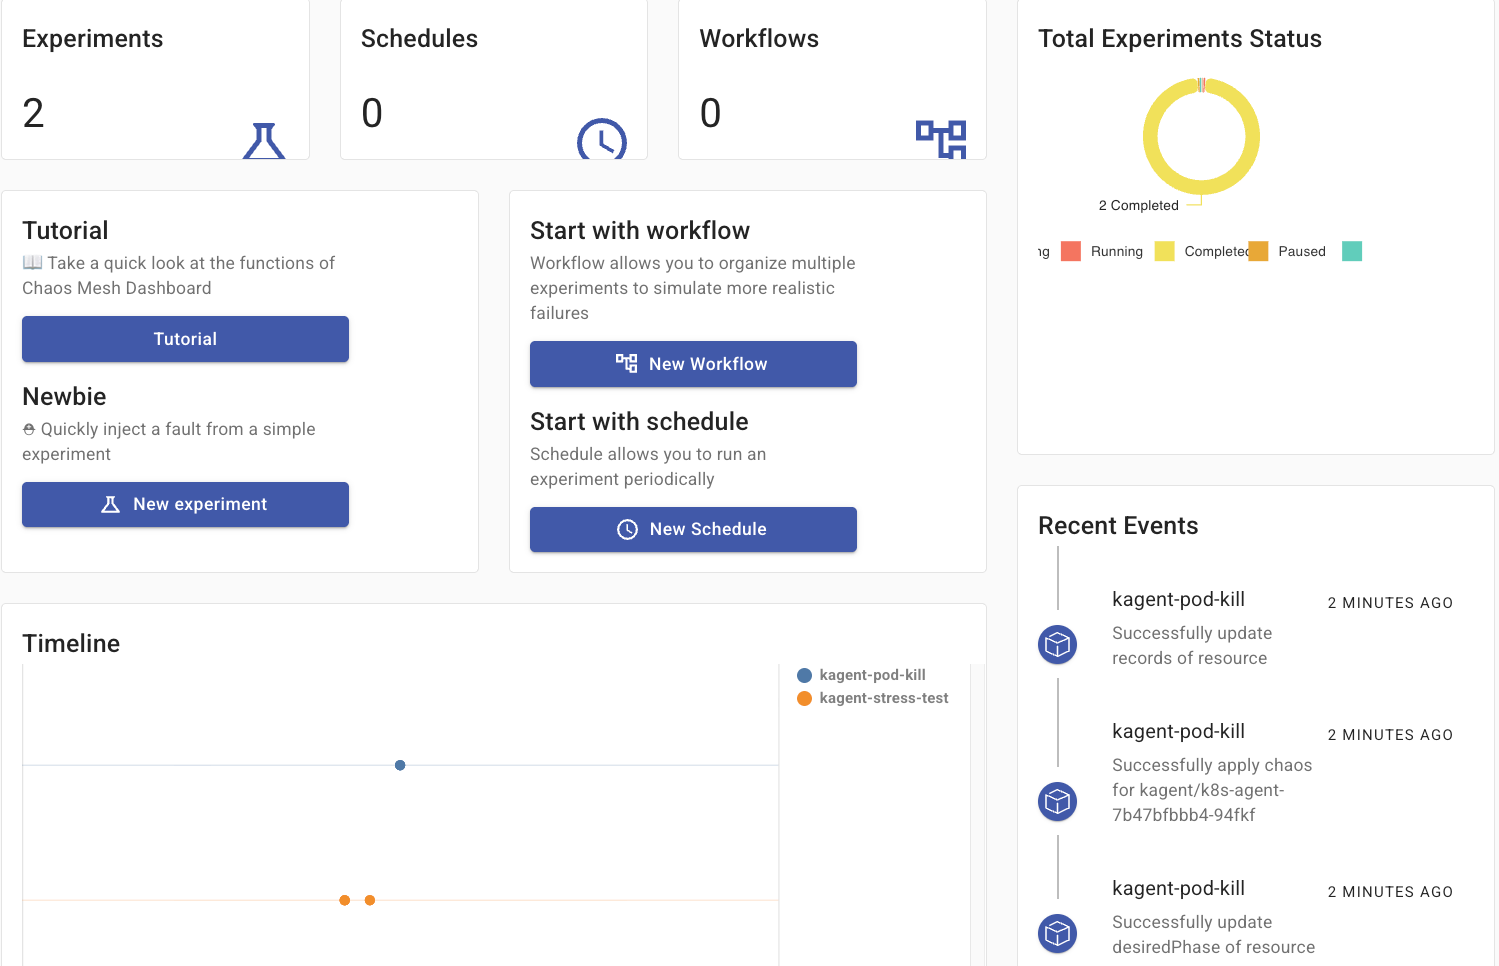1499x966 pixels.
Task: Click flask icon on New experiment button
Action: coord(111,505)
